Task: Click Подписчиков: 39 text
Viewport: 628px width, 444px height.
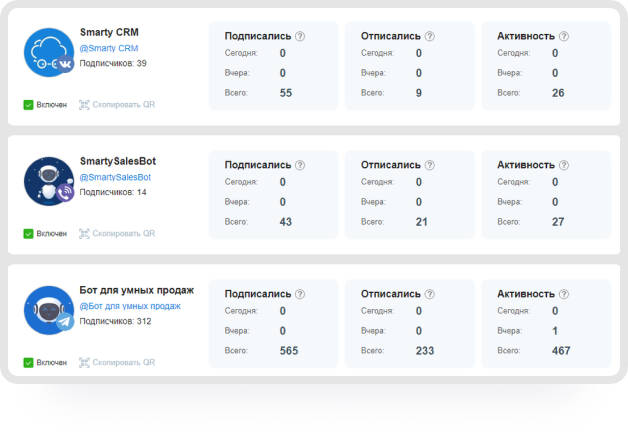Action: click(113, 64)
